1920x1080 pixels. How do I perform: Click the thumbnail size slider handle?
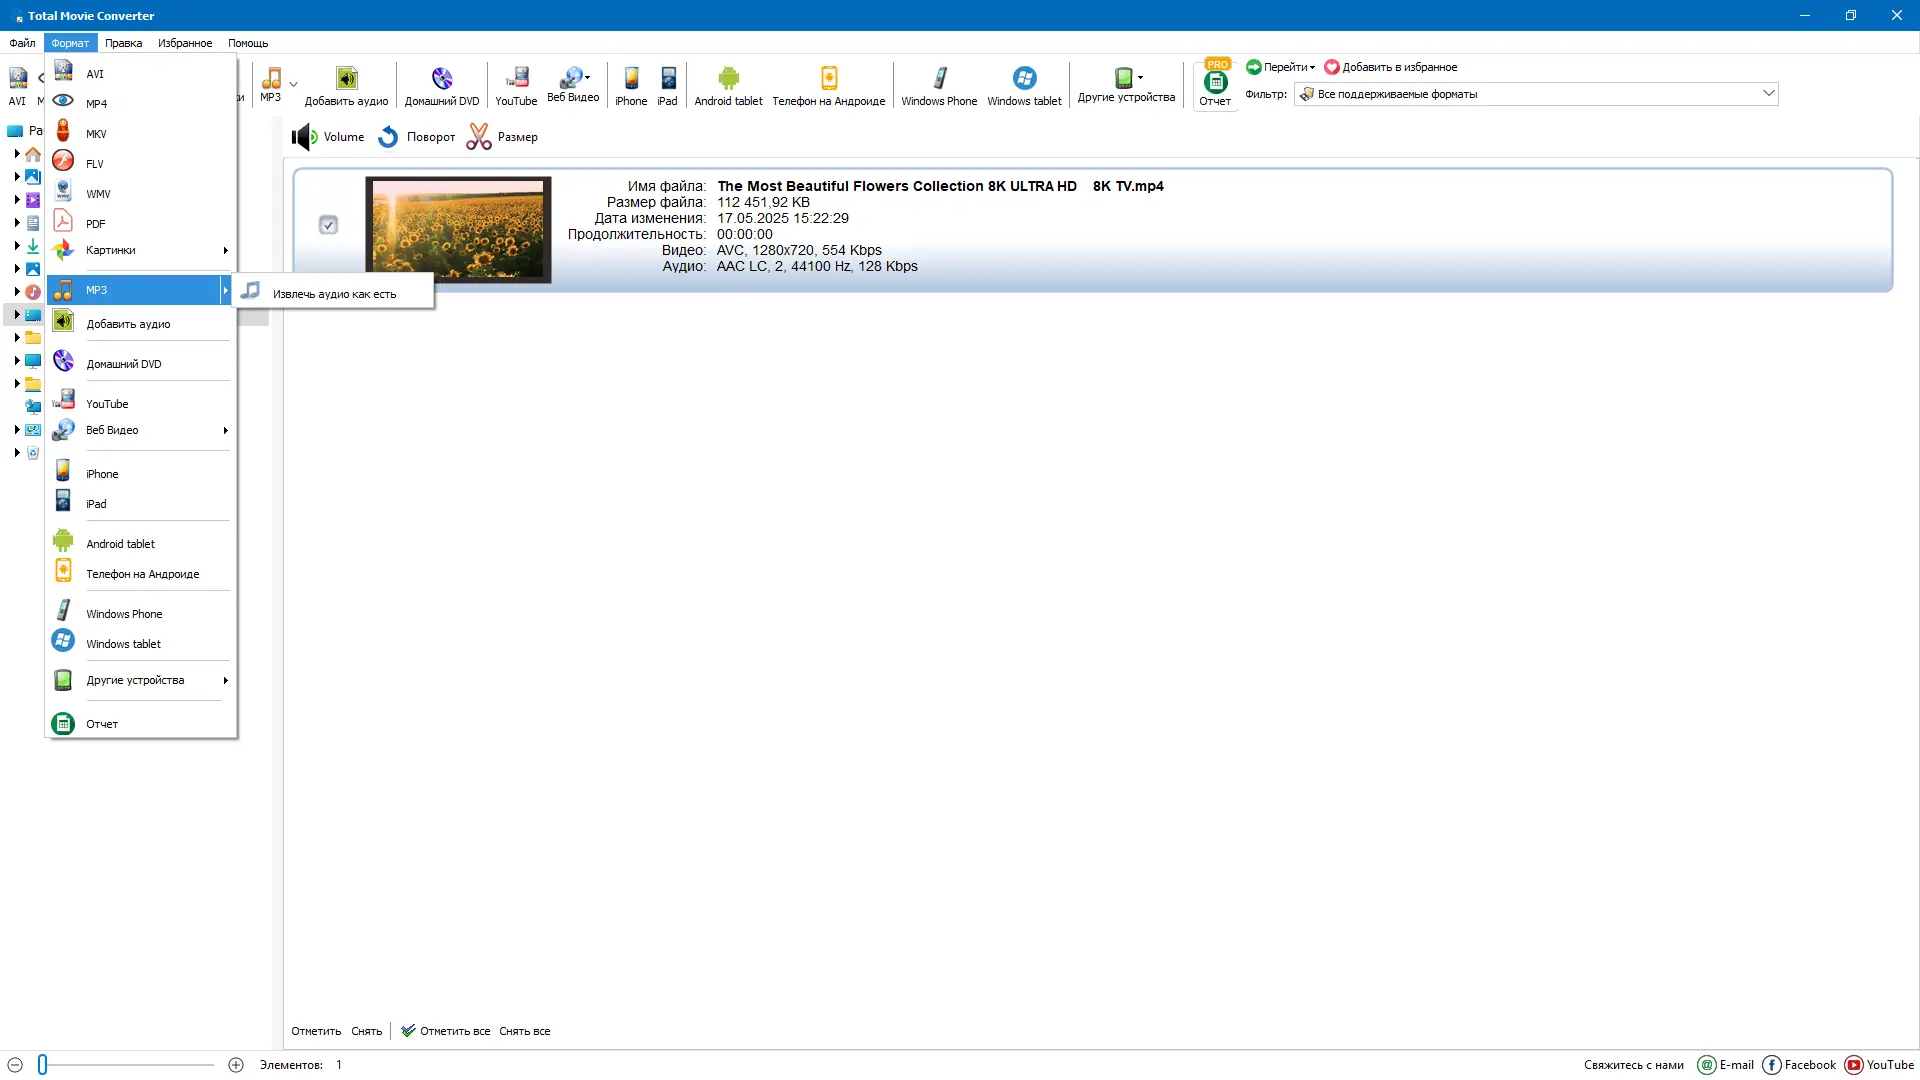(42, 1065)
